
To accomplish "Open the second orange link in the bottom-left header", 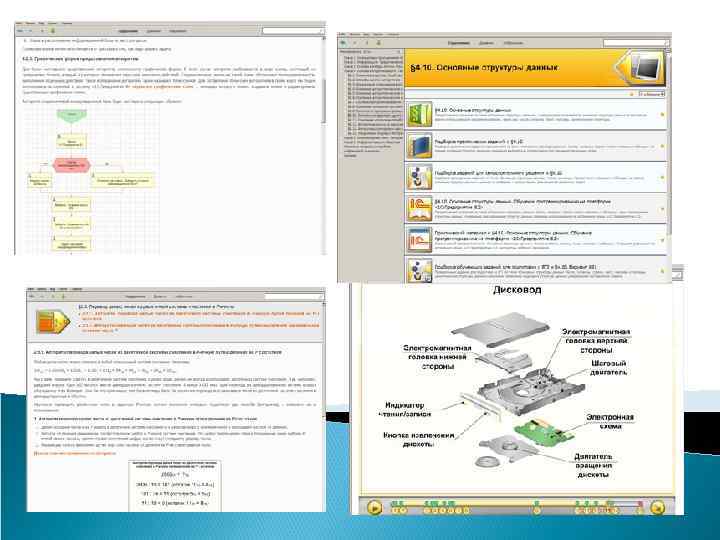I will click(200, 327).
